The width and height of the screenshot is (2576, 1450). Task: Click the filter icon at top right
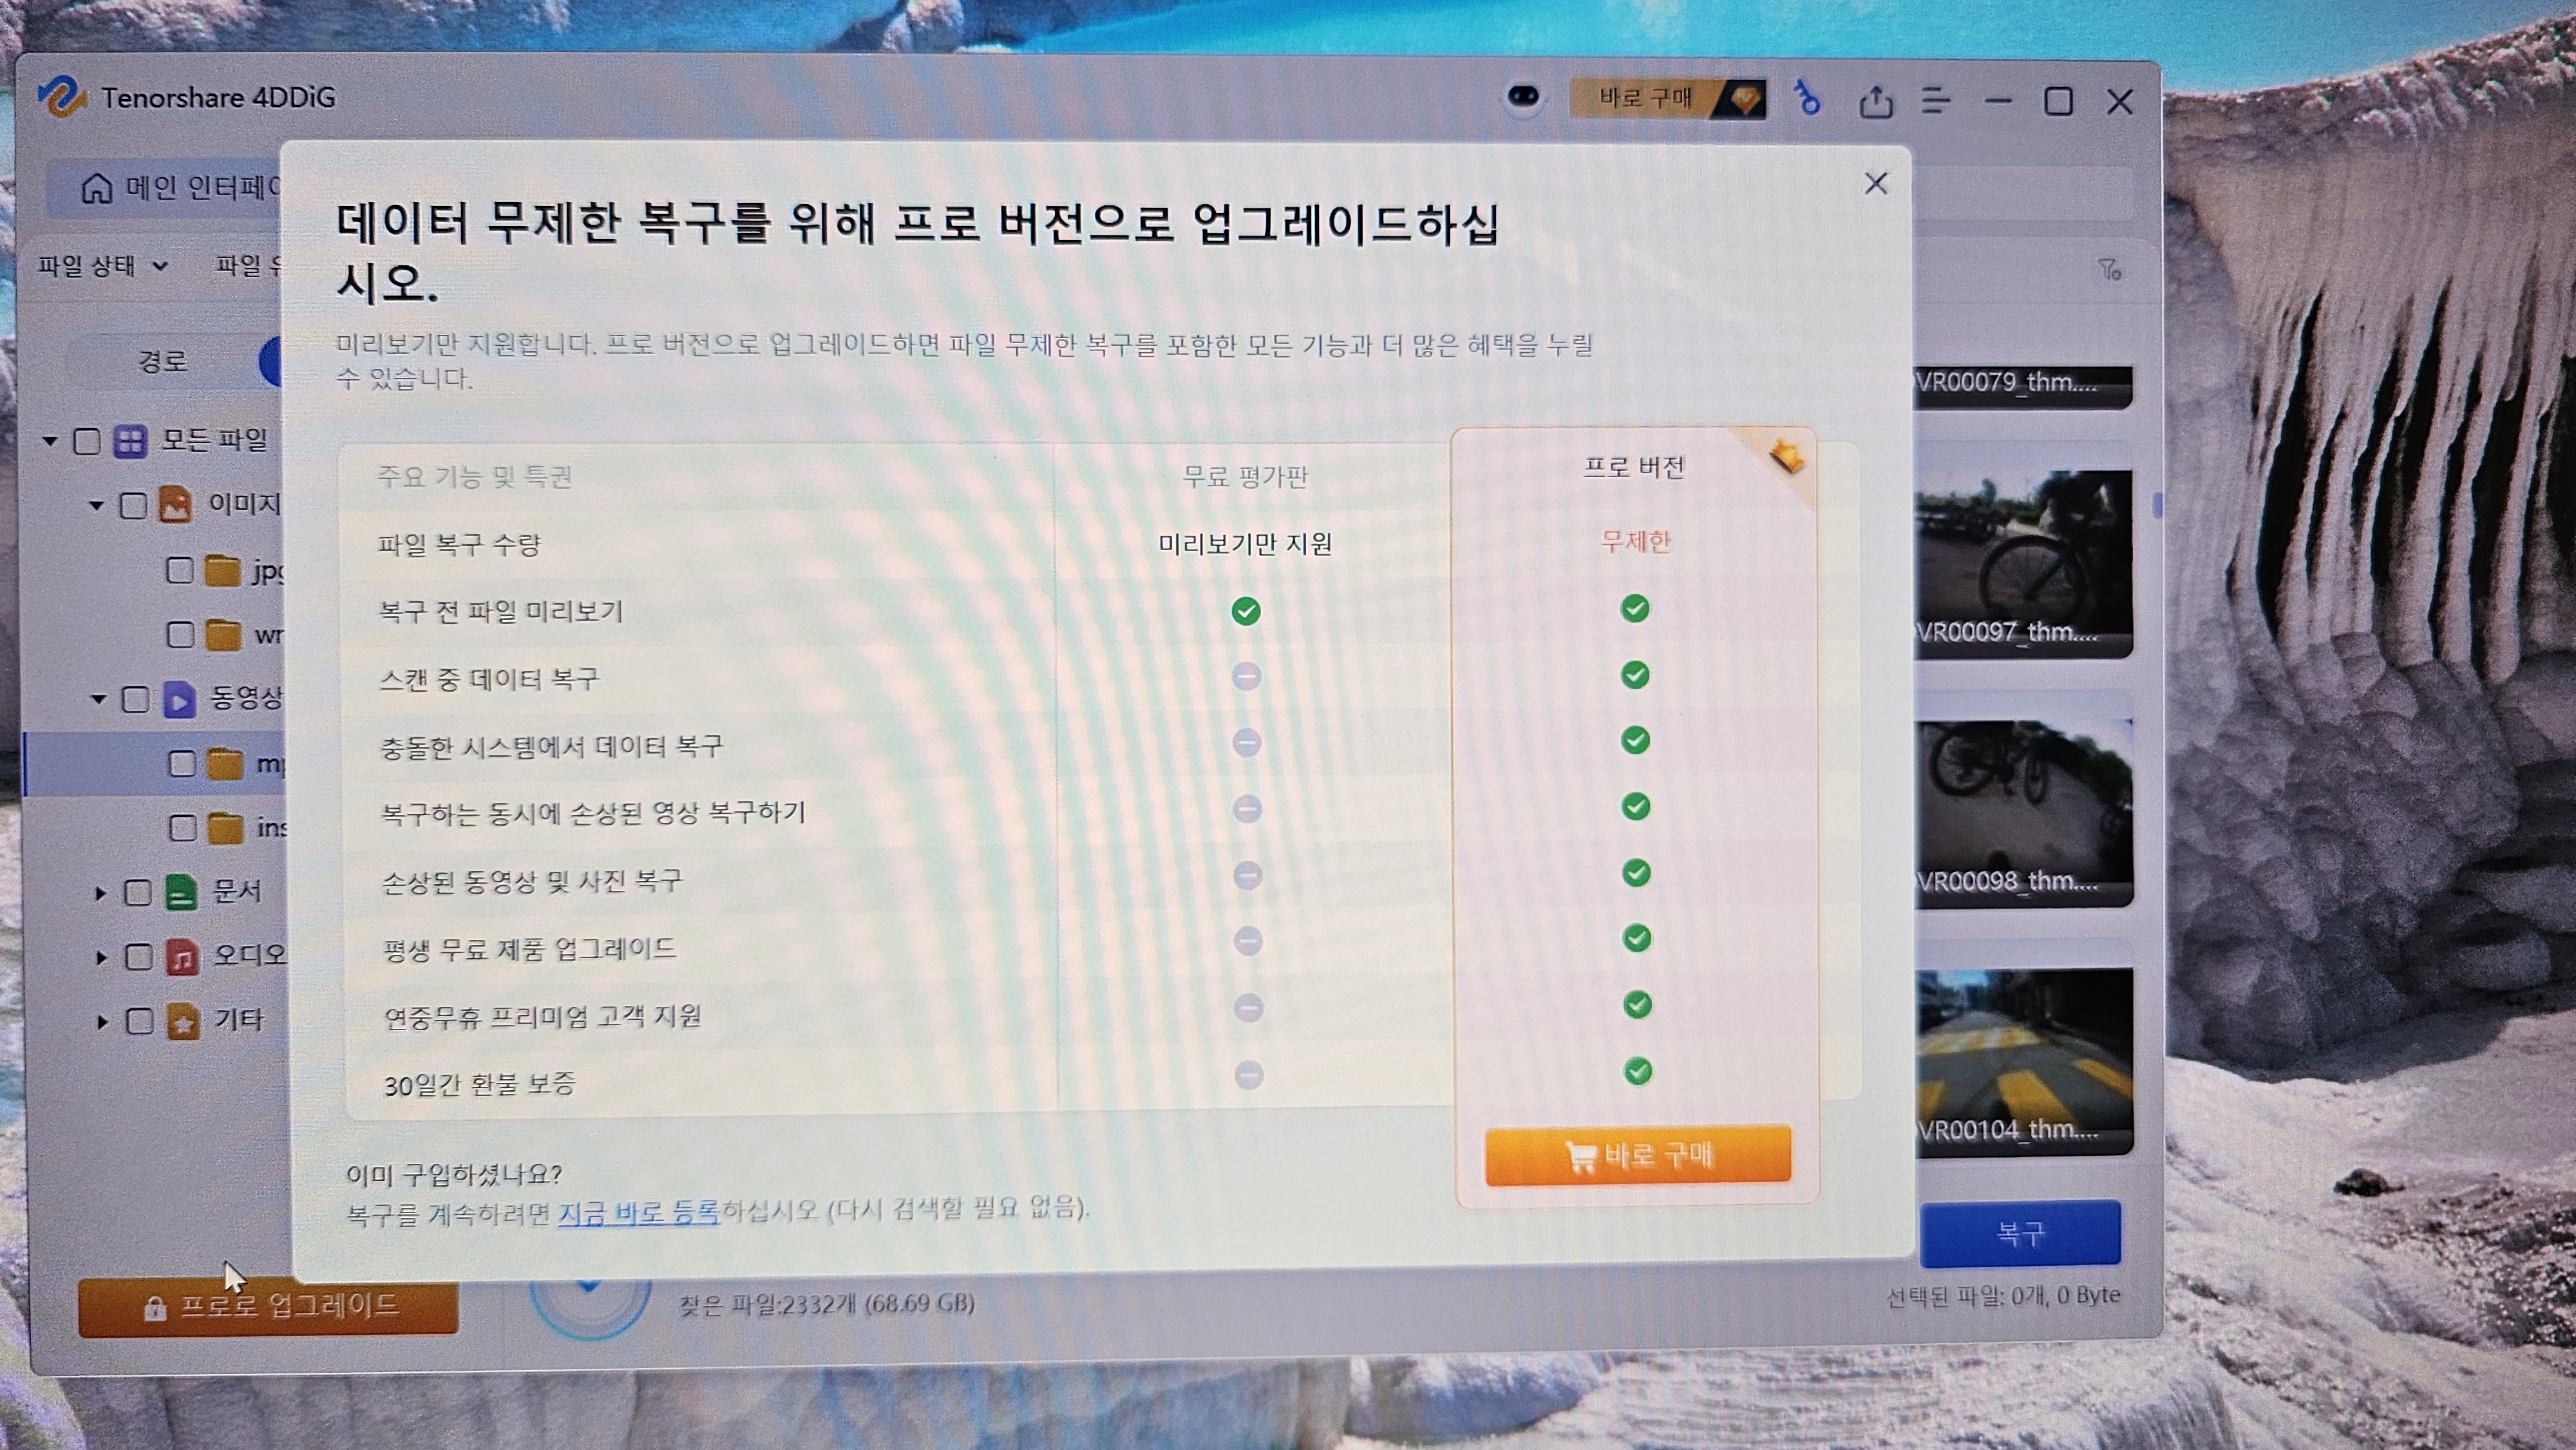[x=2109, y=269]
